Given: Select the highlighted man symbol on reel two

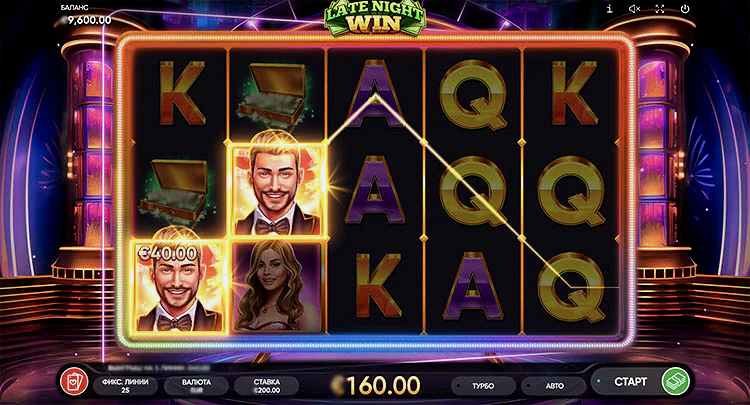Looking at the screenshot, I should pyautogui.click(x=277, y=190).
